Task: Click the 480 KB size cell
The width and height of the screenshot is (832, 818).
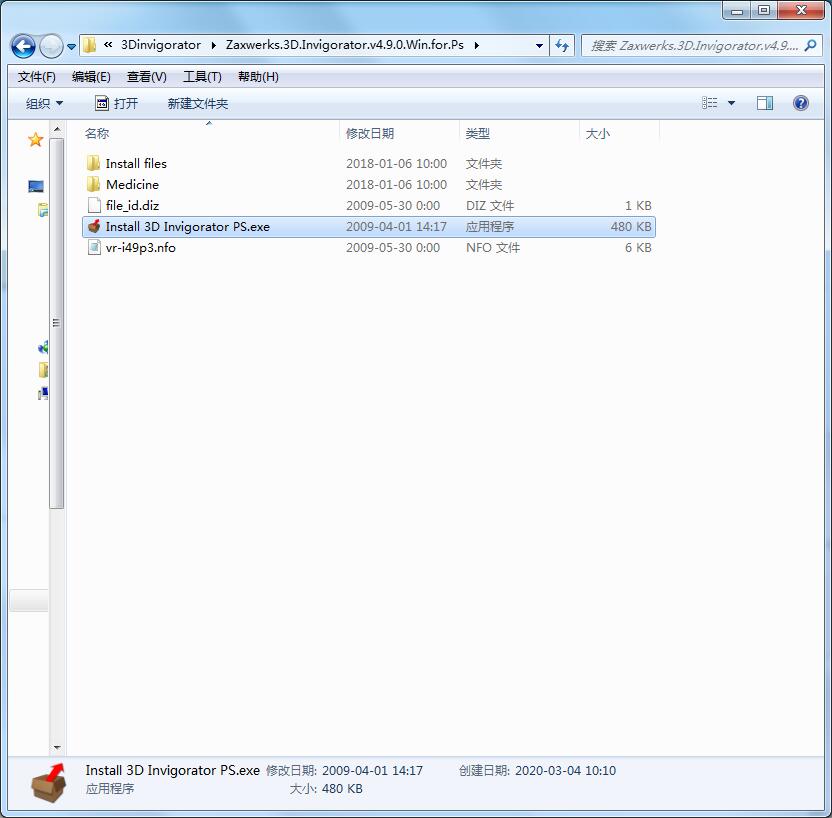Action: 630,227
